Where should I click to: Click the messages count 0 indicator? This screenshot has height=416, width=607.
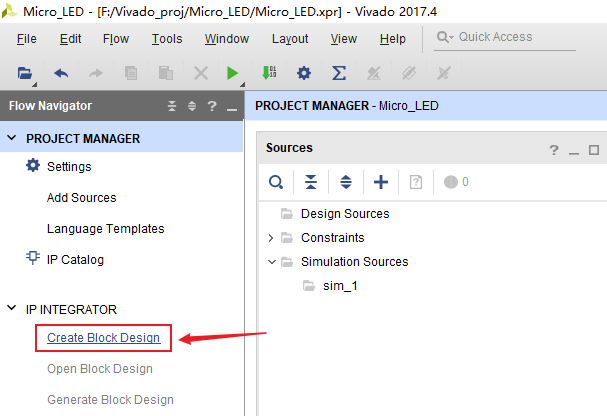click(x=456, y=182)
